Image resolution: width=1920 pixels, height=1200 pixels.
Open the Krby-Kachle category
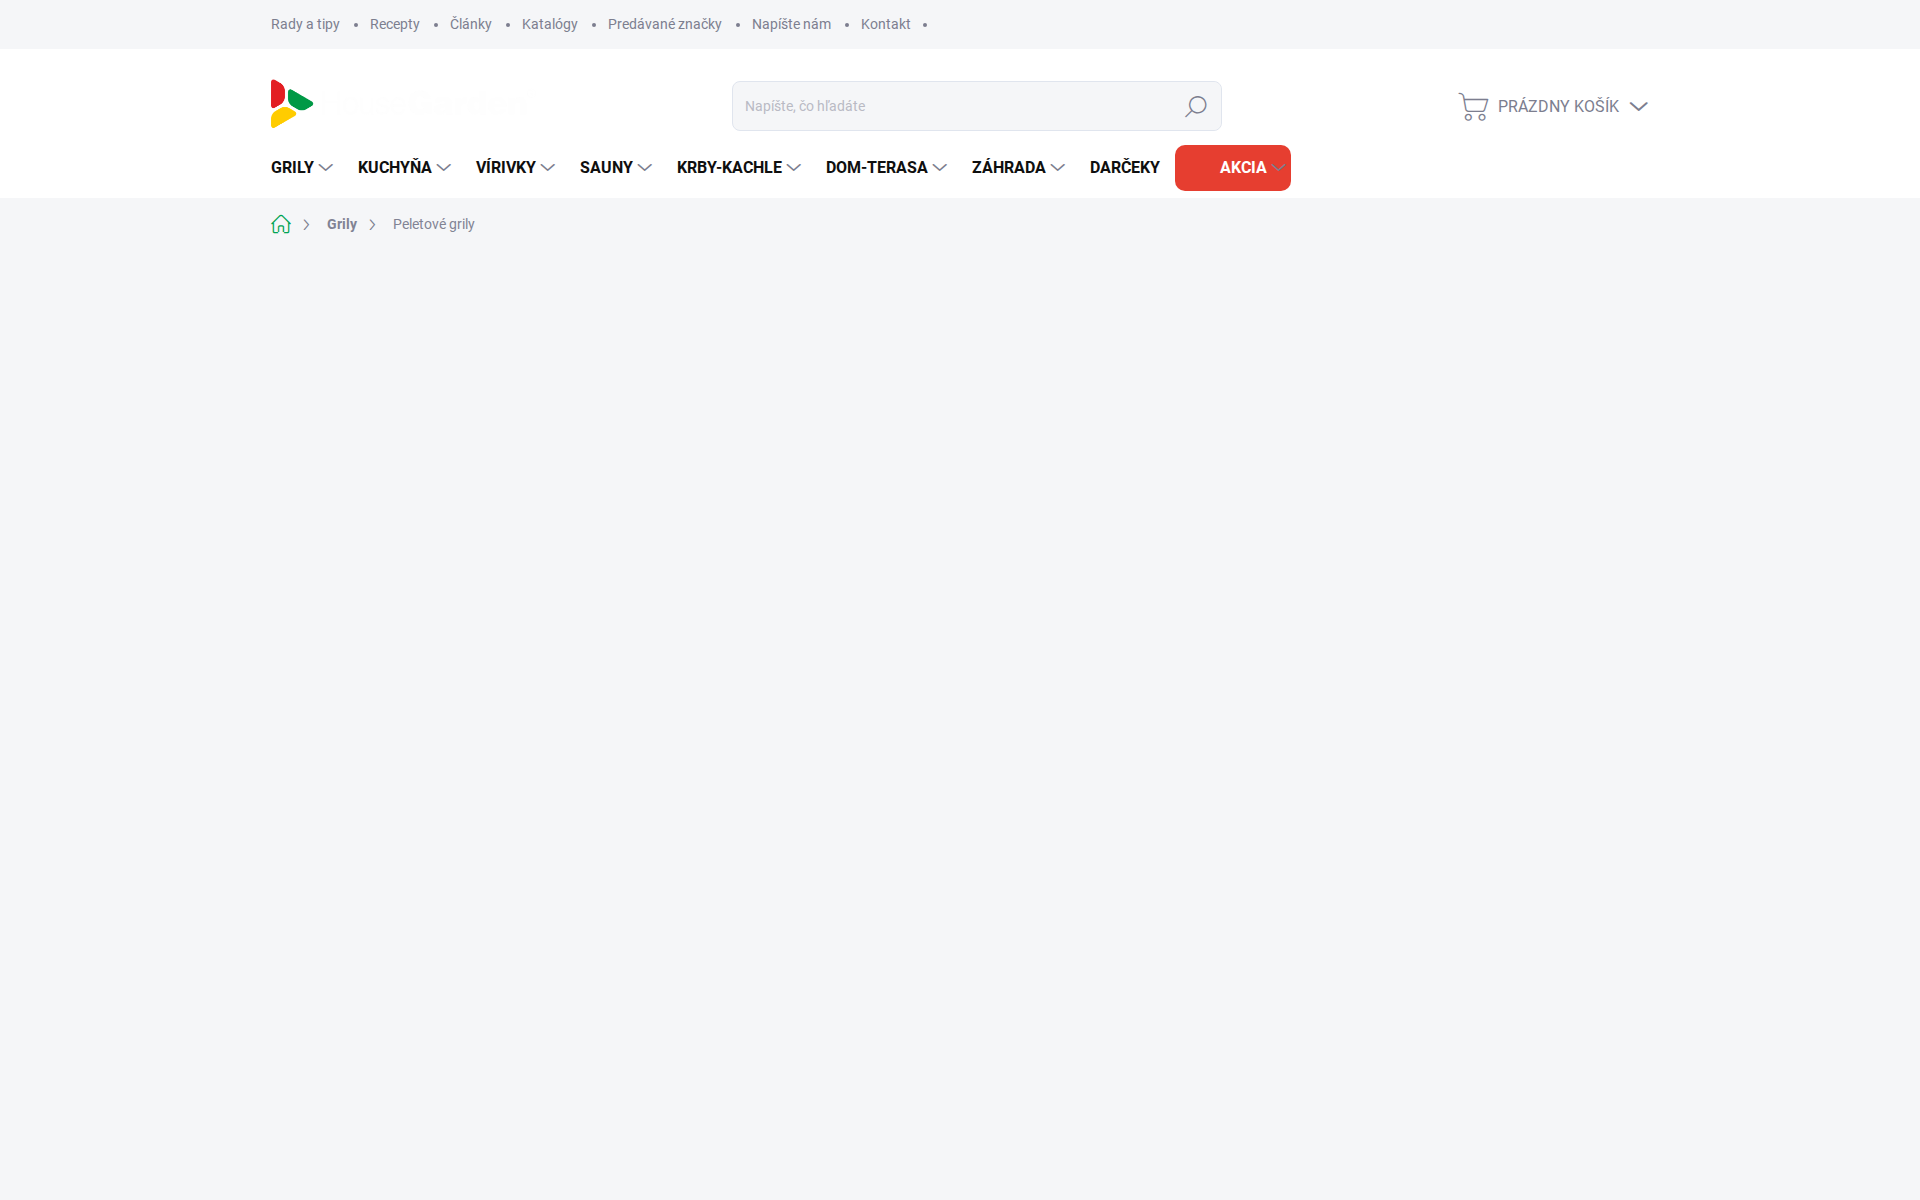729,168
